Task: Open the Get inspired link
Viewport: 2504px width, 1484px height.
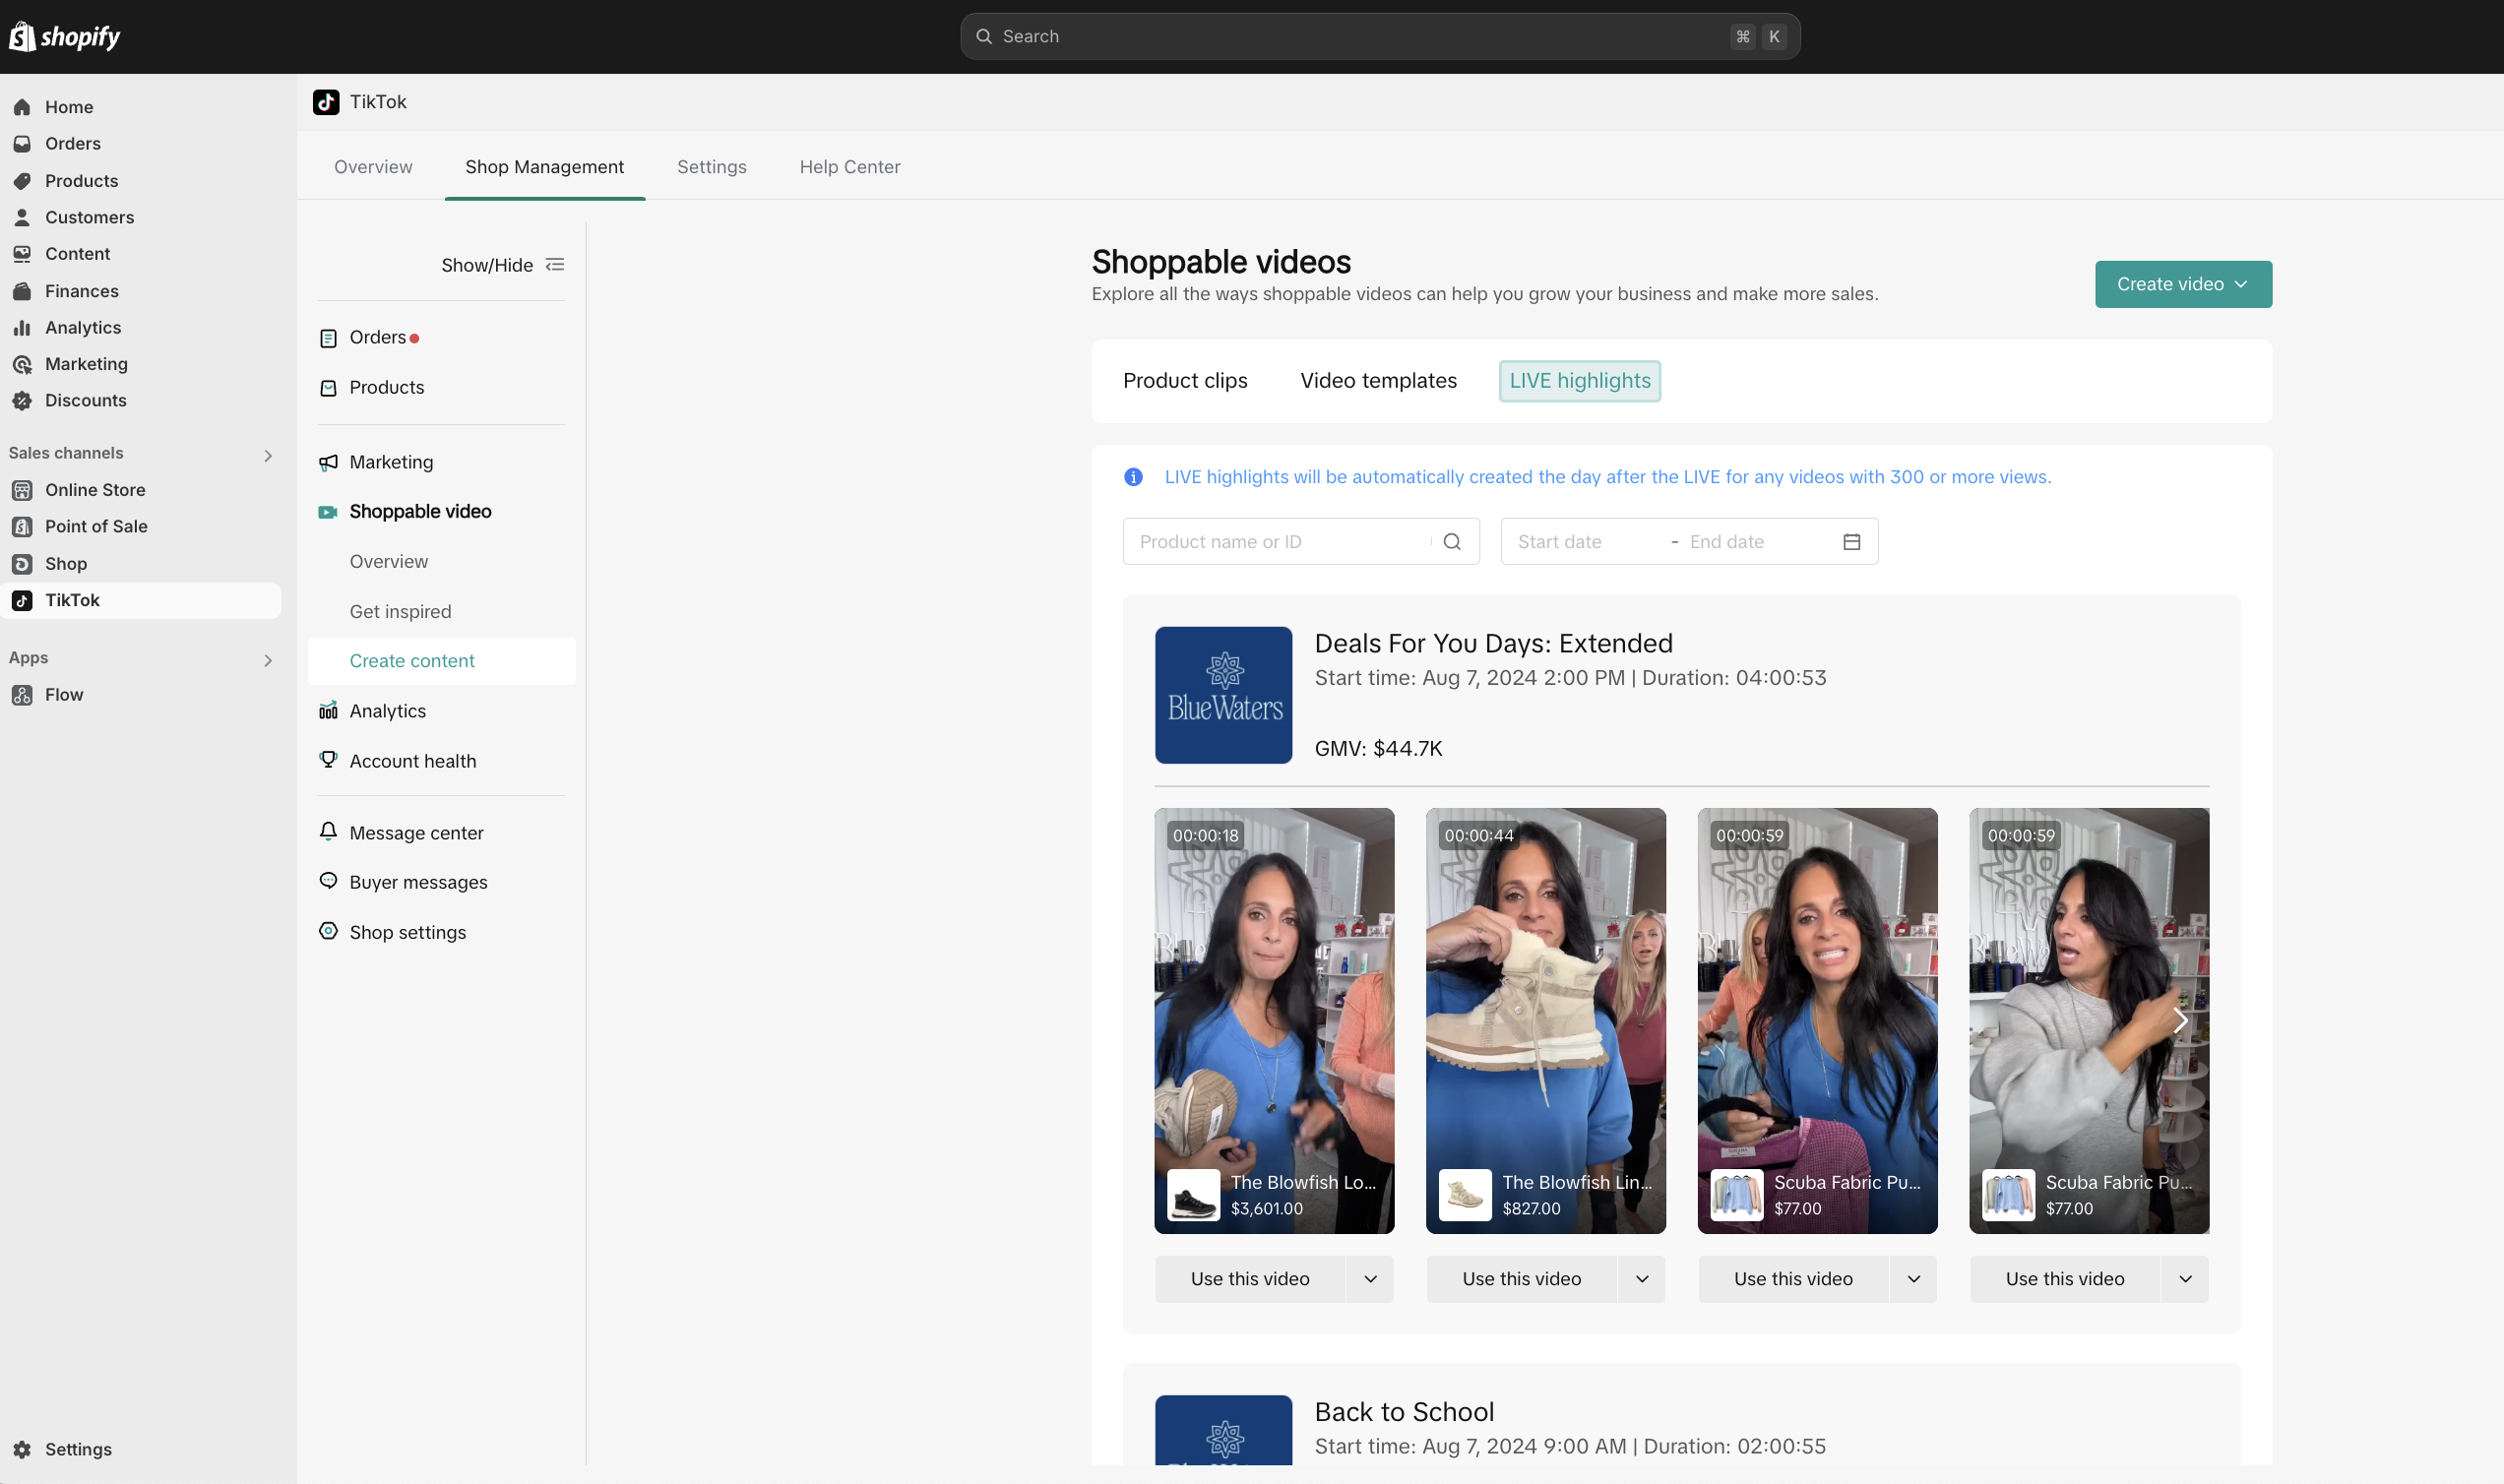Action: click(x=400, y=611)
